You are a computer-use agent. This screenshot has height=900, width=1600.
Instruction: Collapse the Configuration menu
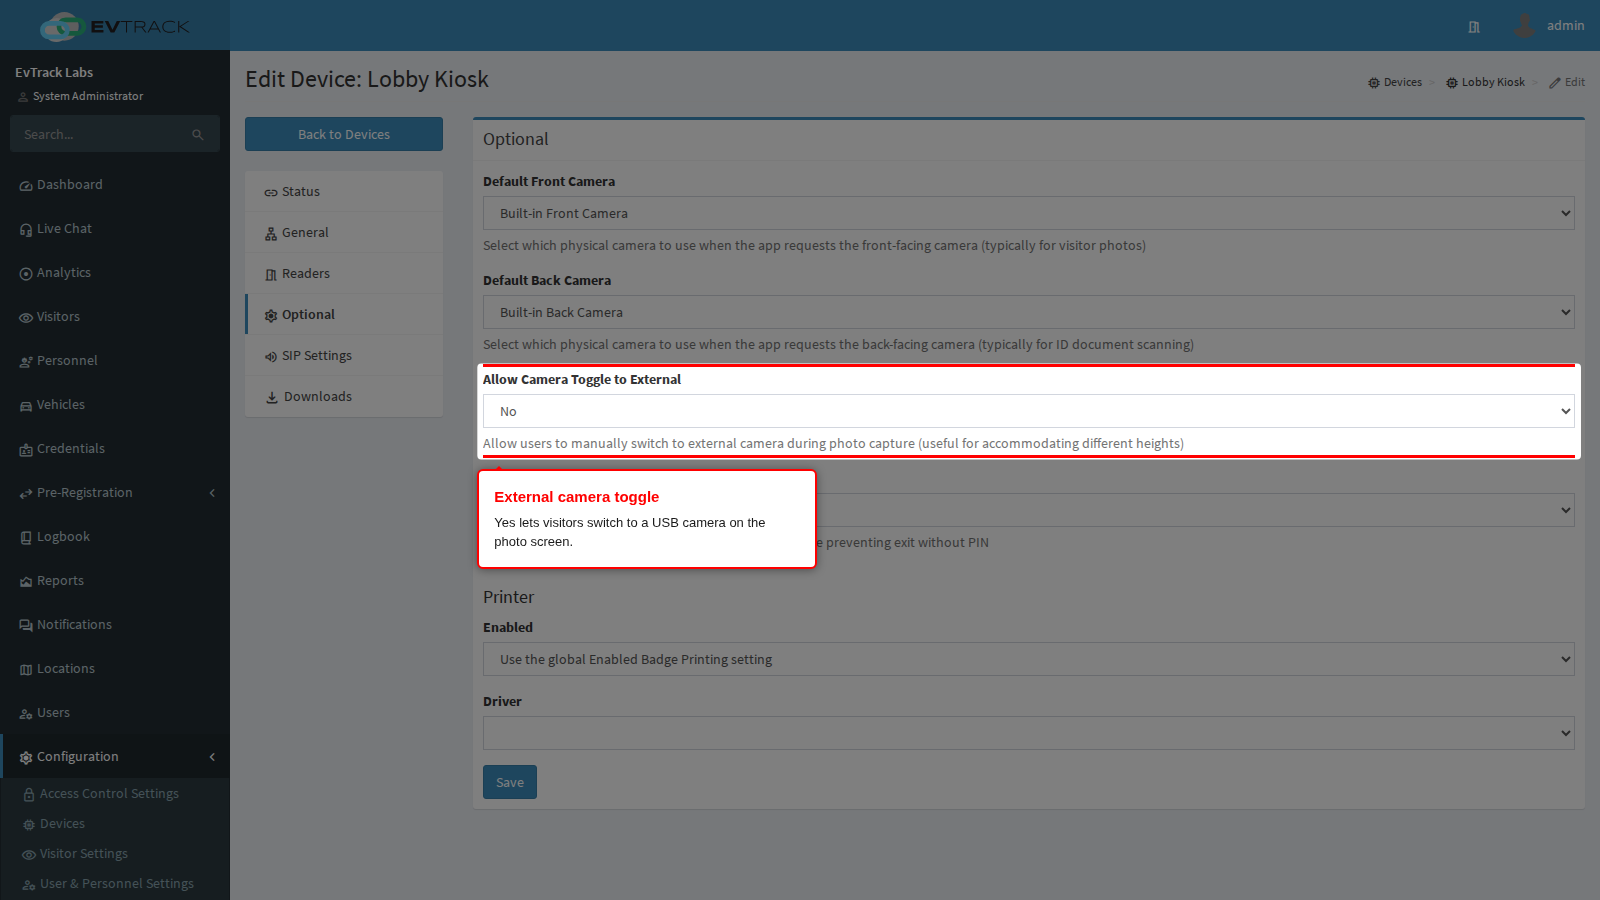tap(115, 757)
